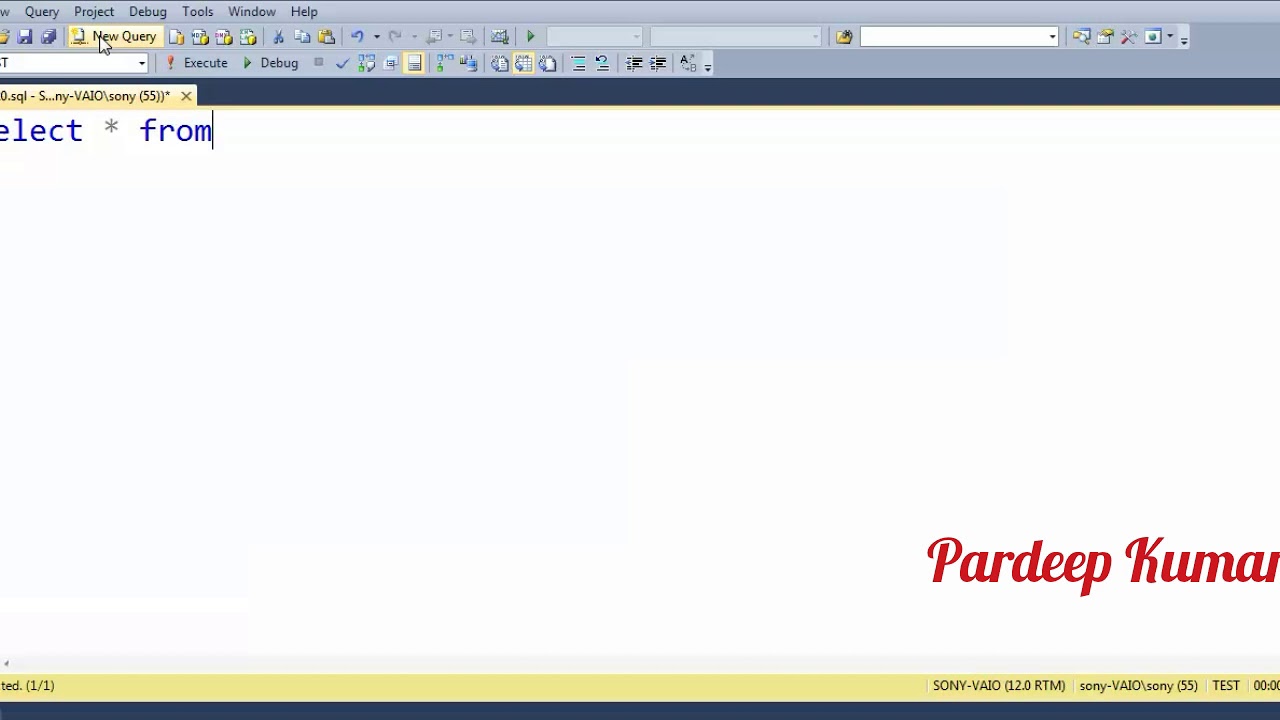Toggle Include Actual Execution Plan

coord(445,63)
